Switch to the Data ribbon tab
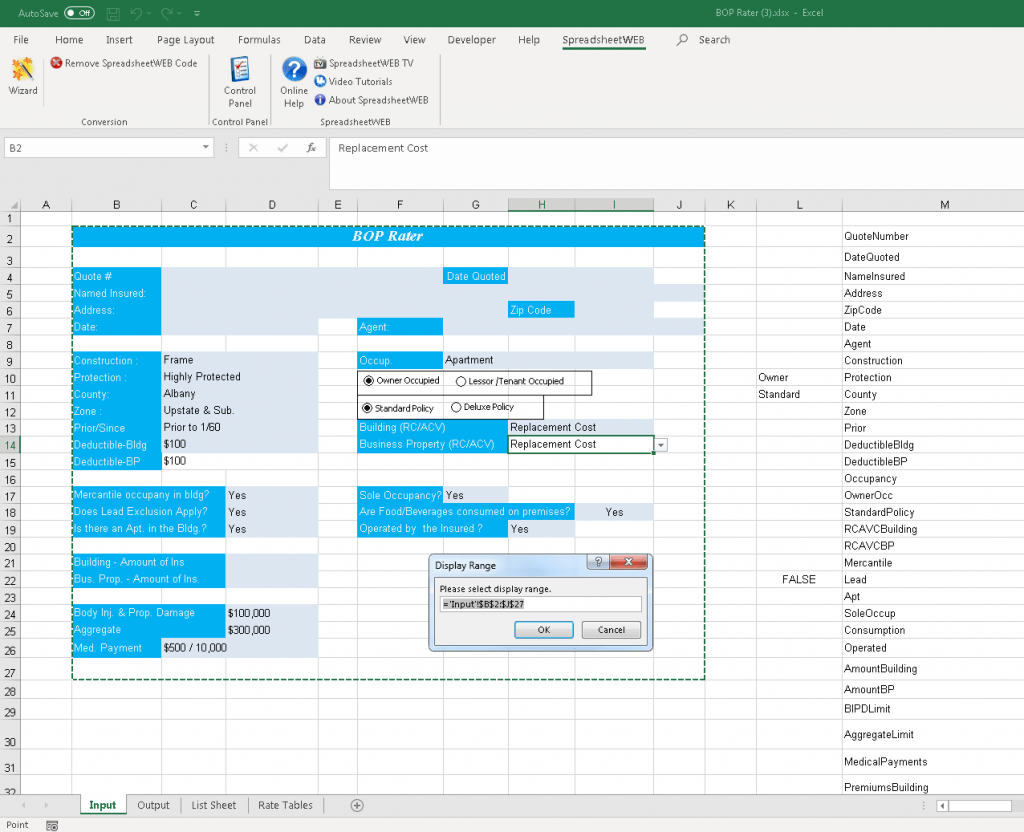Viewport: 1024px width, 832px height. [x=315, y=40]
